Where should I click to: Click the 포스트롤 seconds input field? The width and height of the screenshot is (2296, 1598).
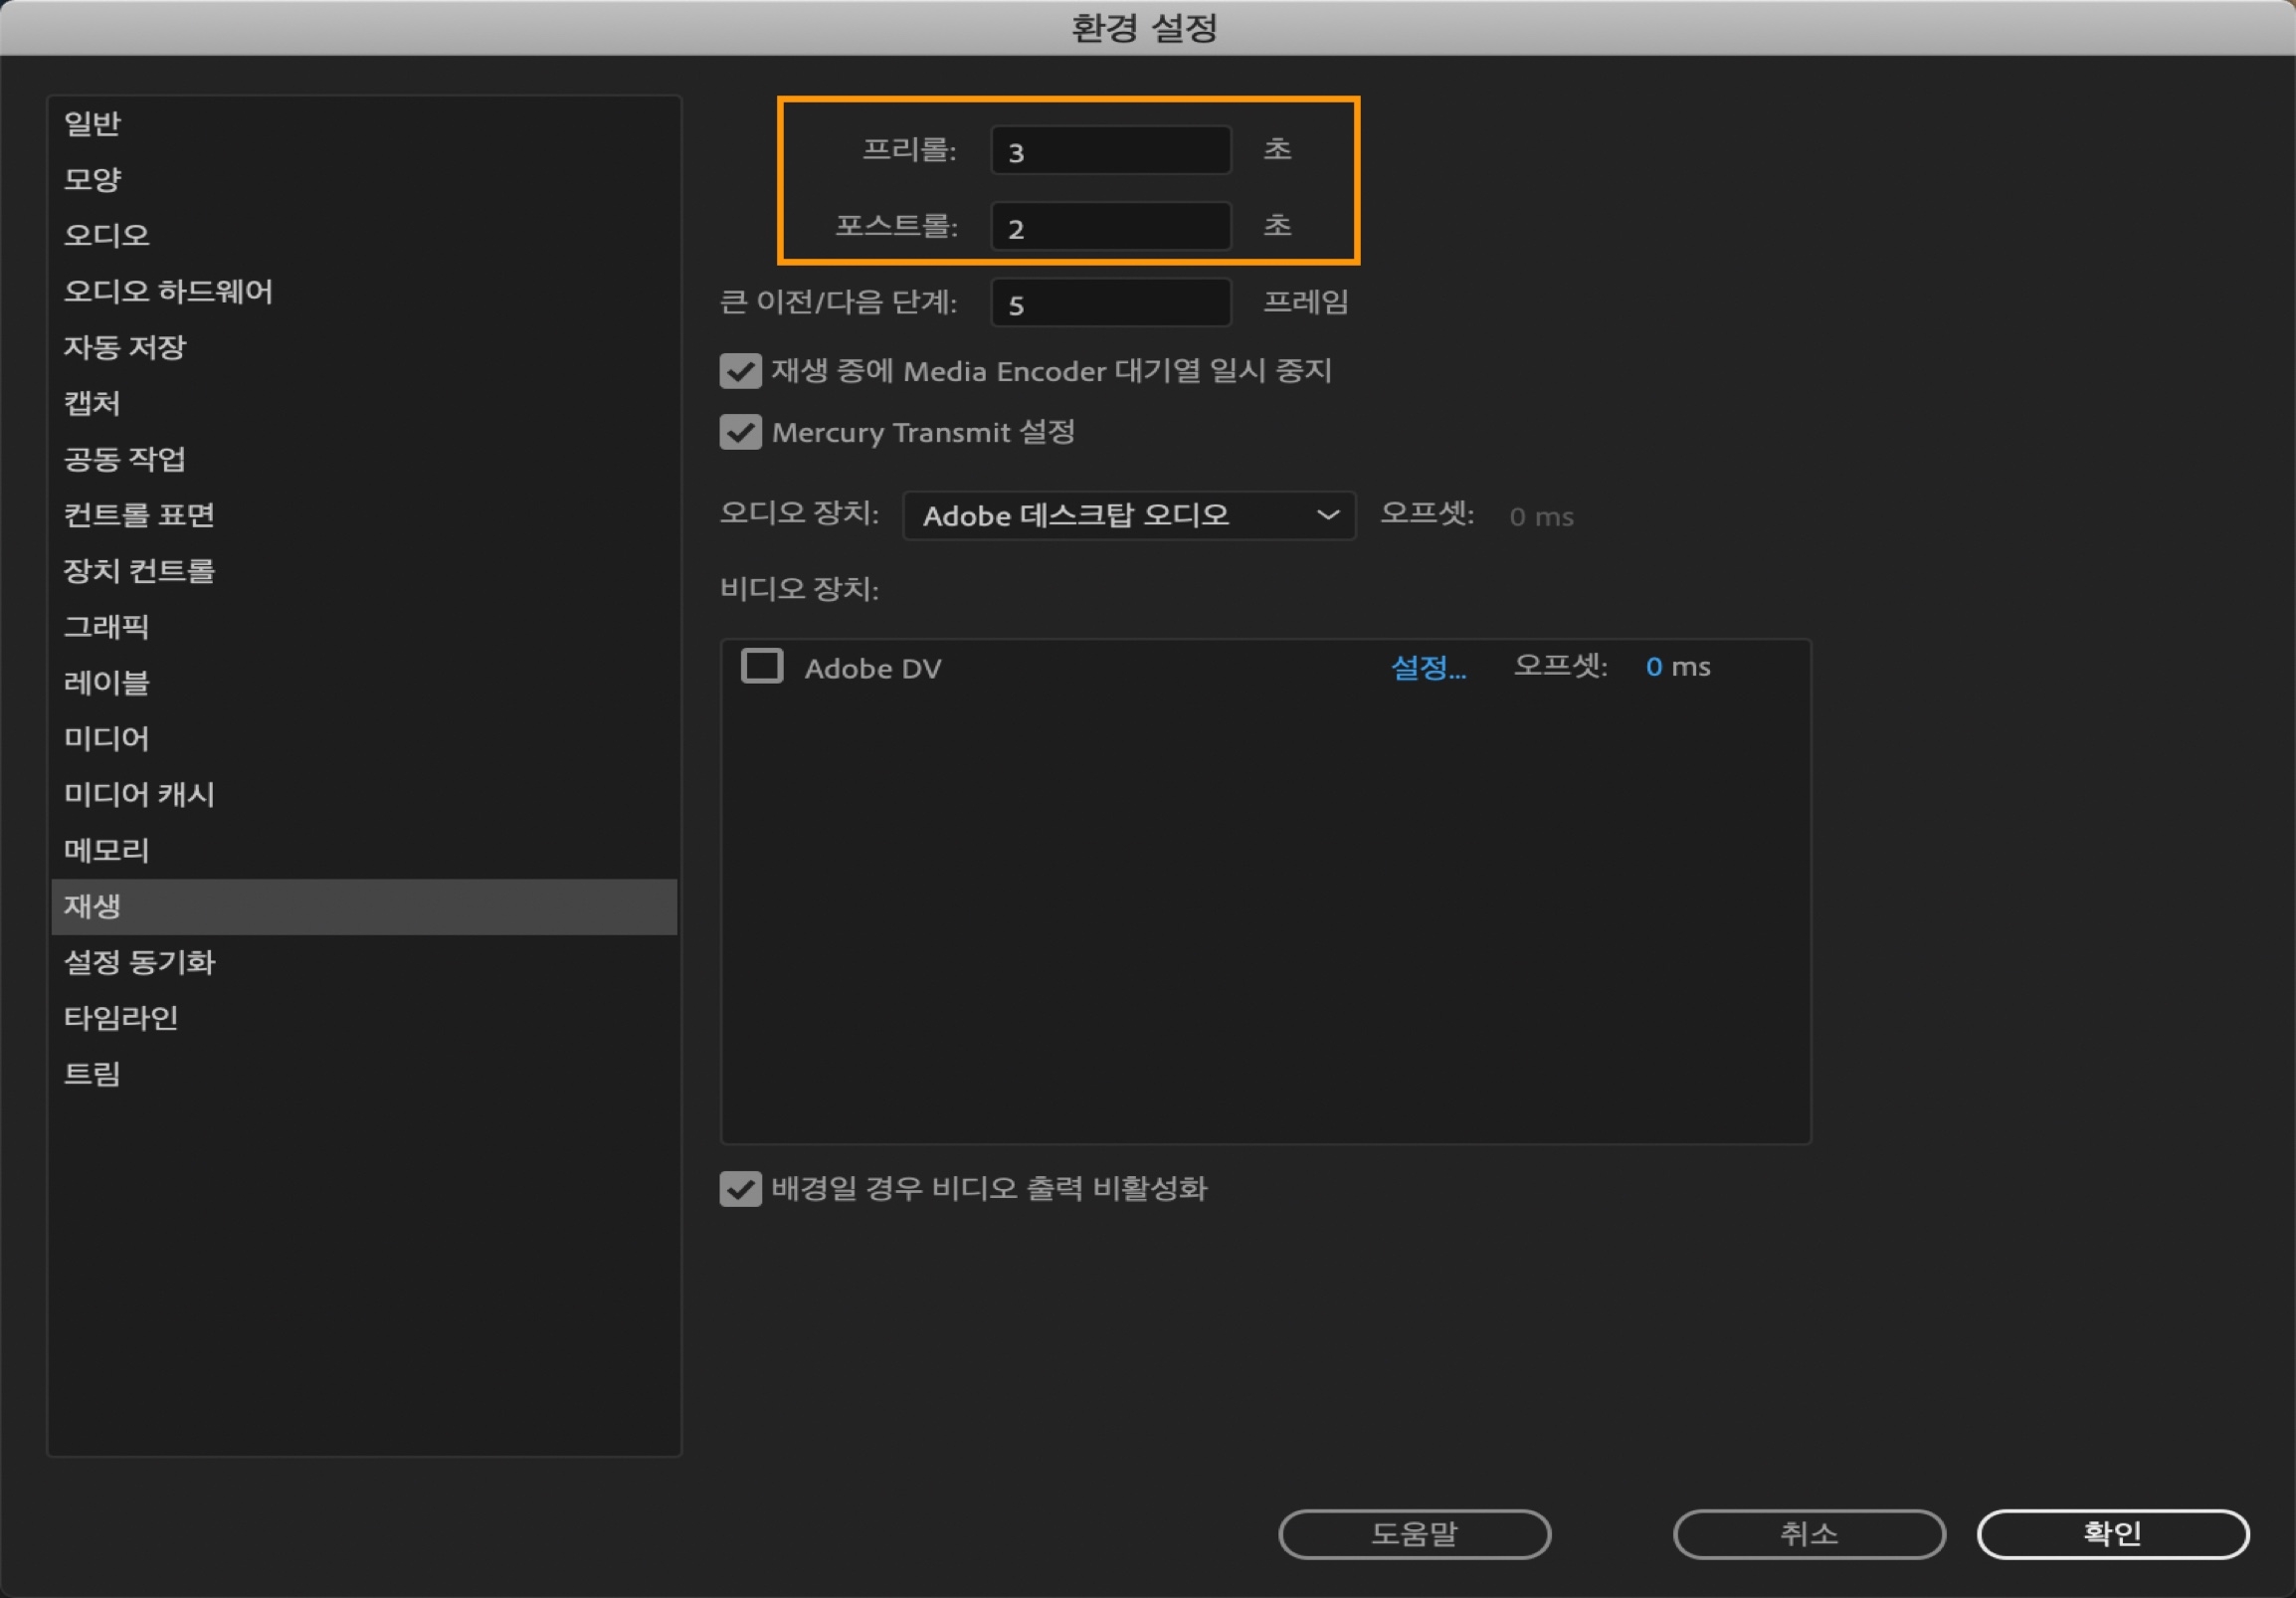[1110, 227]
